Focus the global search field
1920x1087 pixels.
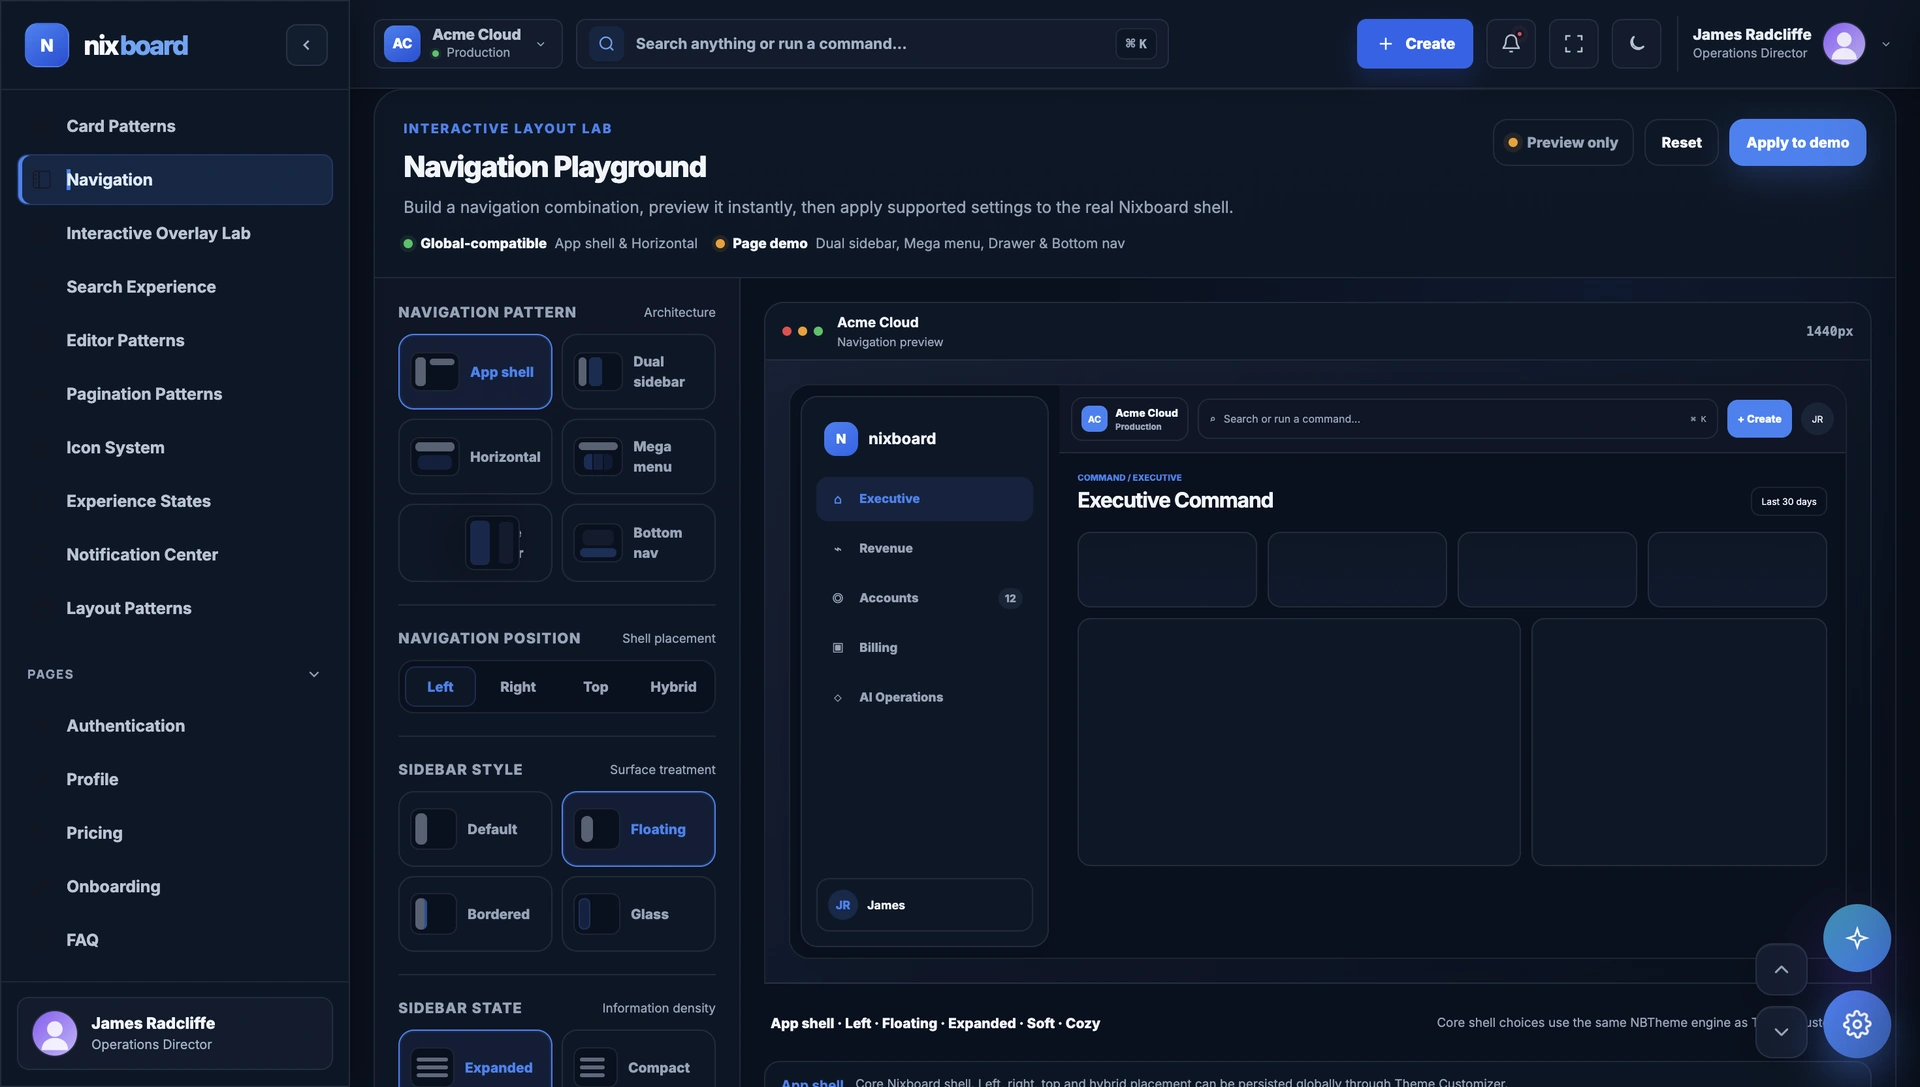click(871, 44)
